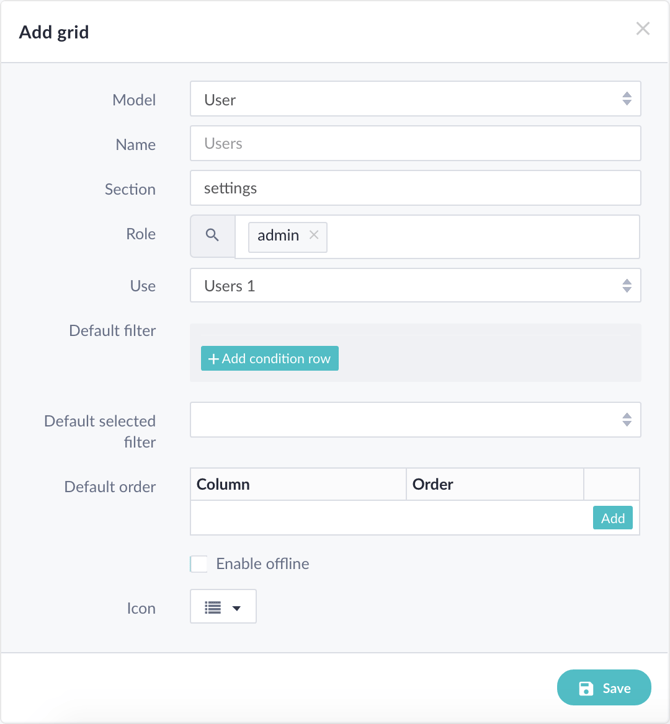
Task: Click Add in the Default order table
Action: pyautogui.click(x=613, y=518)
